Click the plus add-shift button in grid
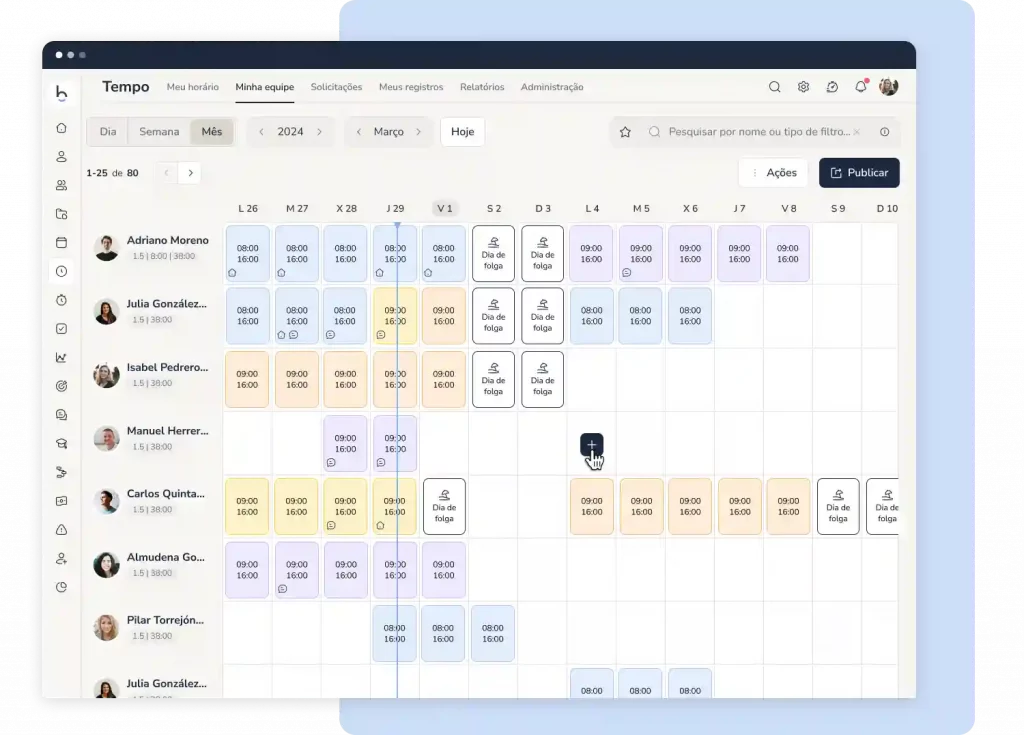This screenshot has width=1024, height=735. 591,445
